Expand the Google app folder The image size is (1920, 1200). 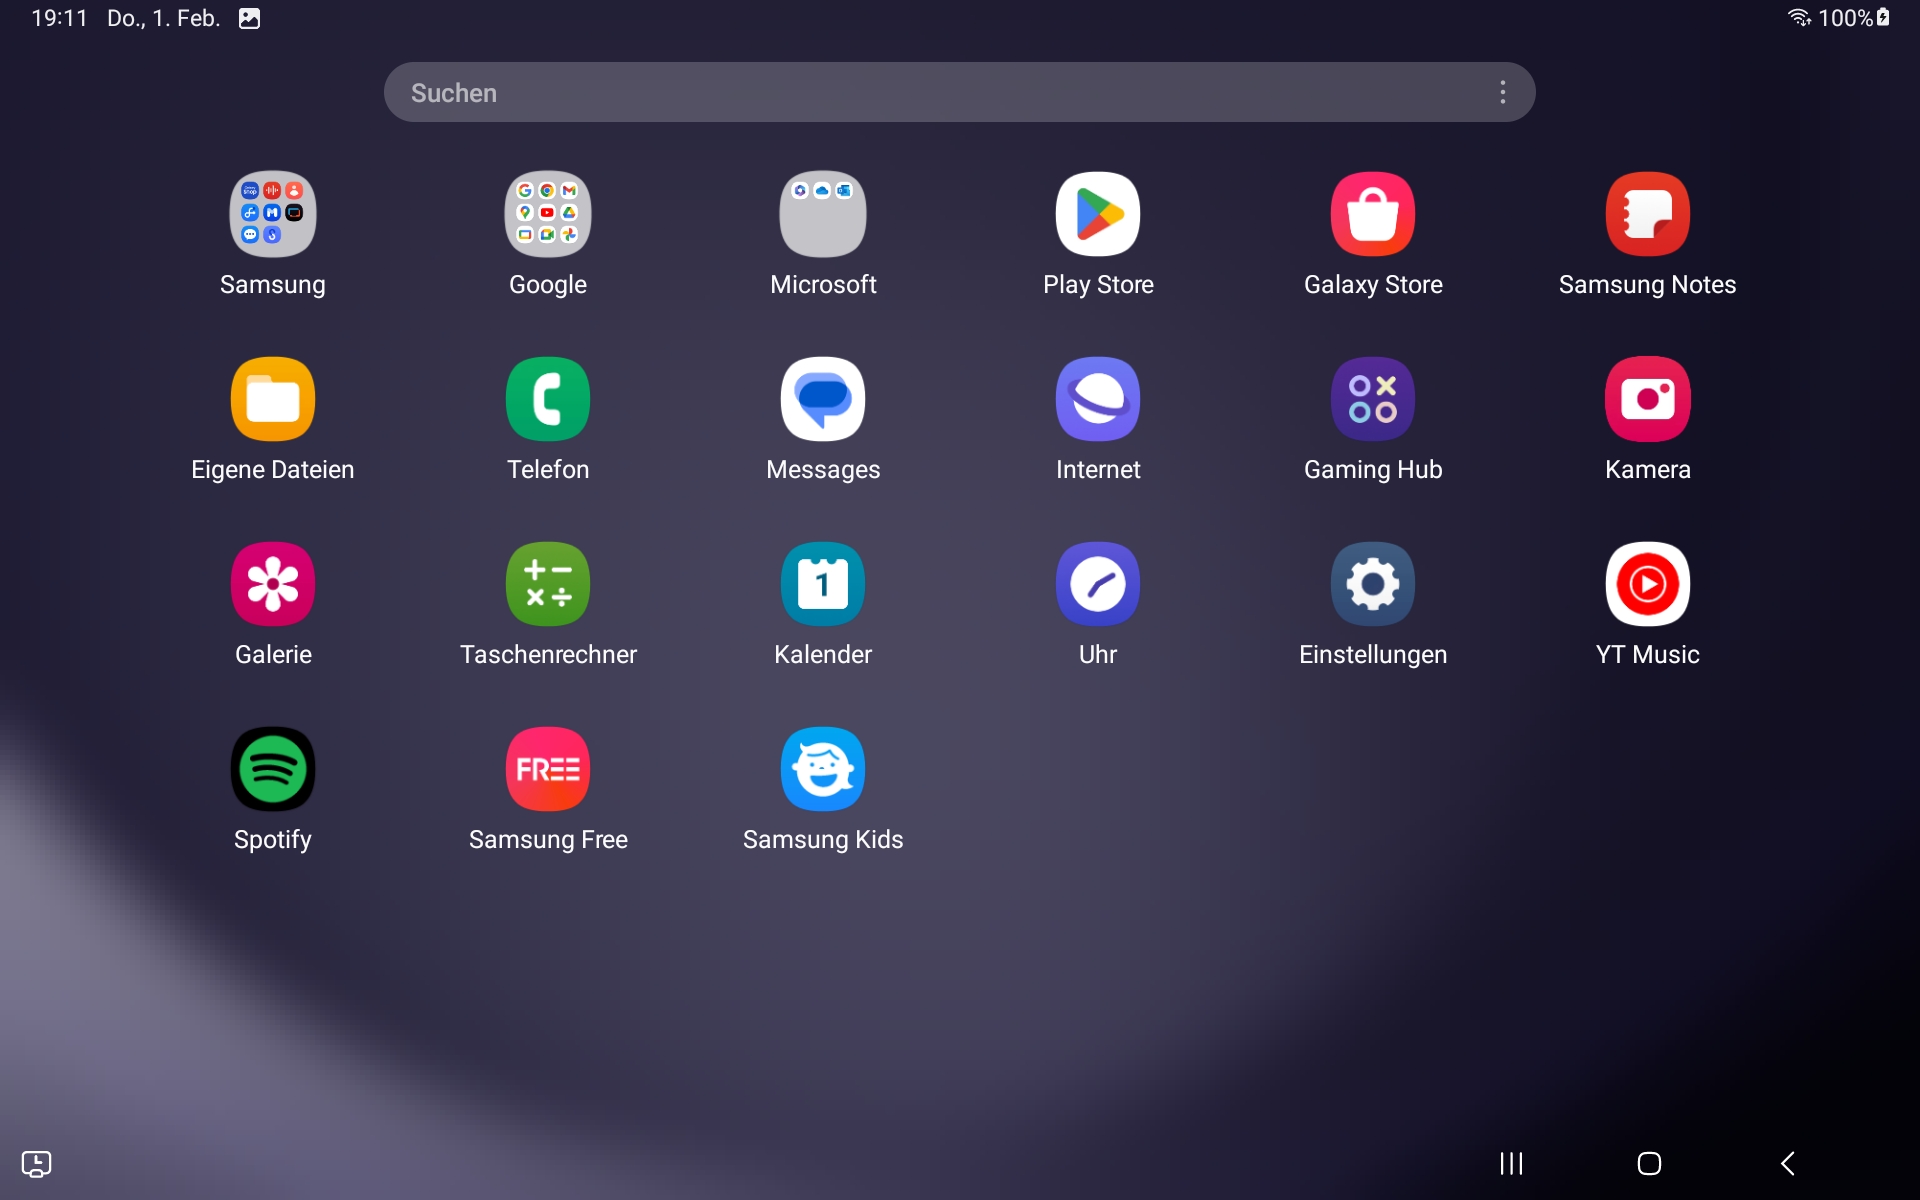[547, 214]
